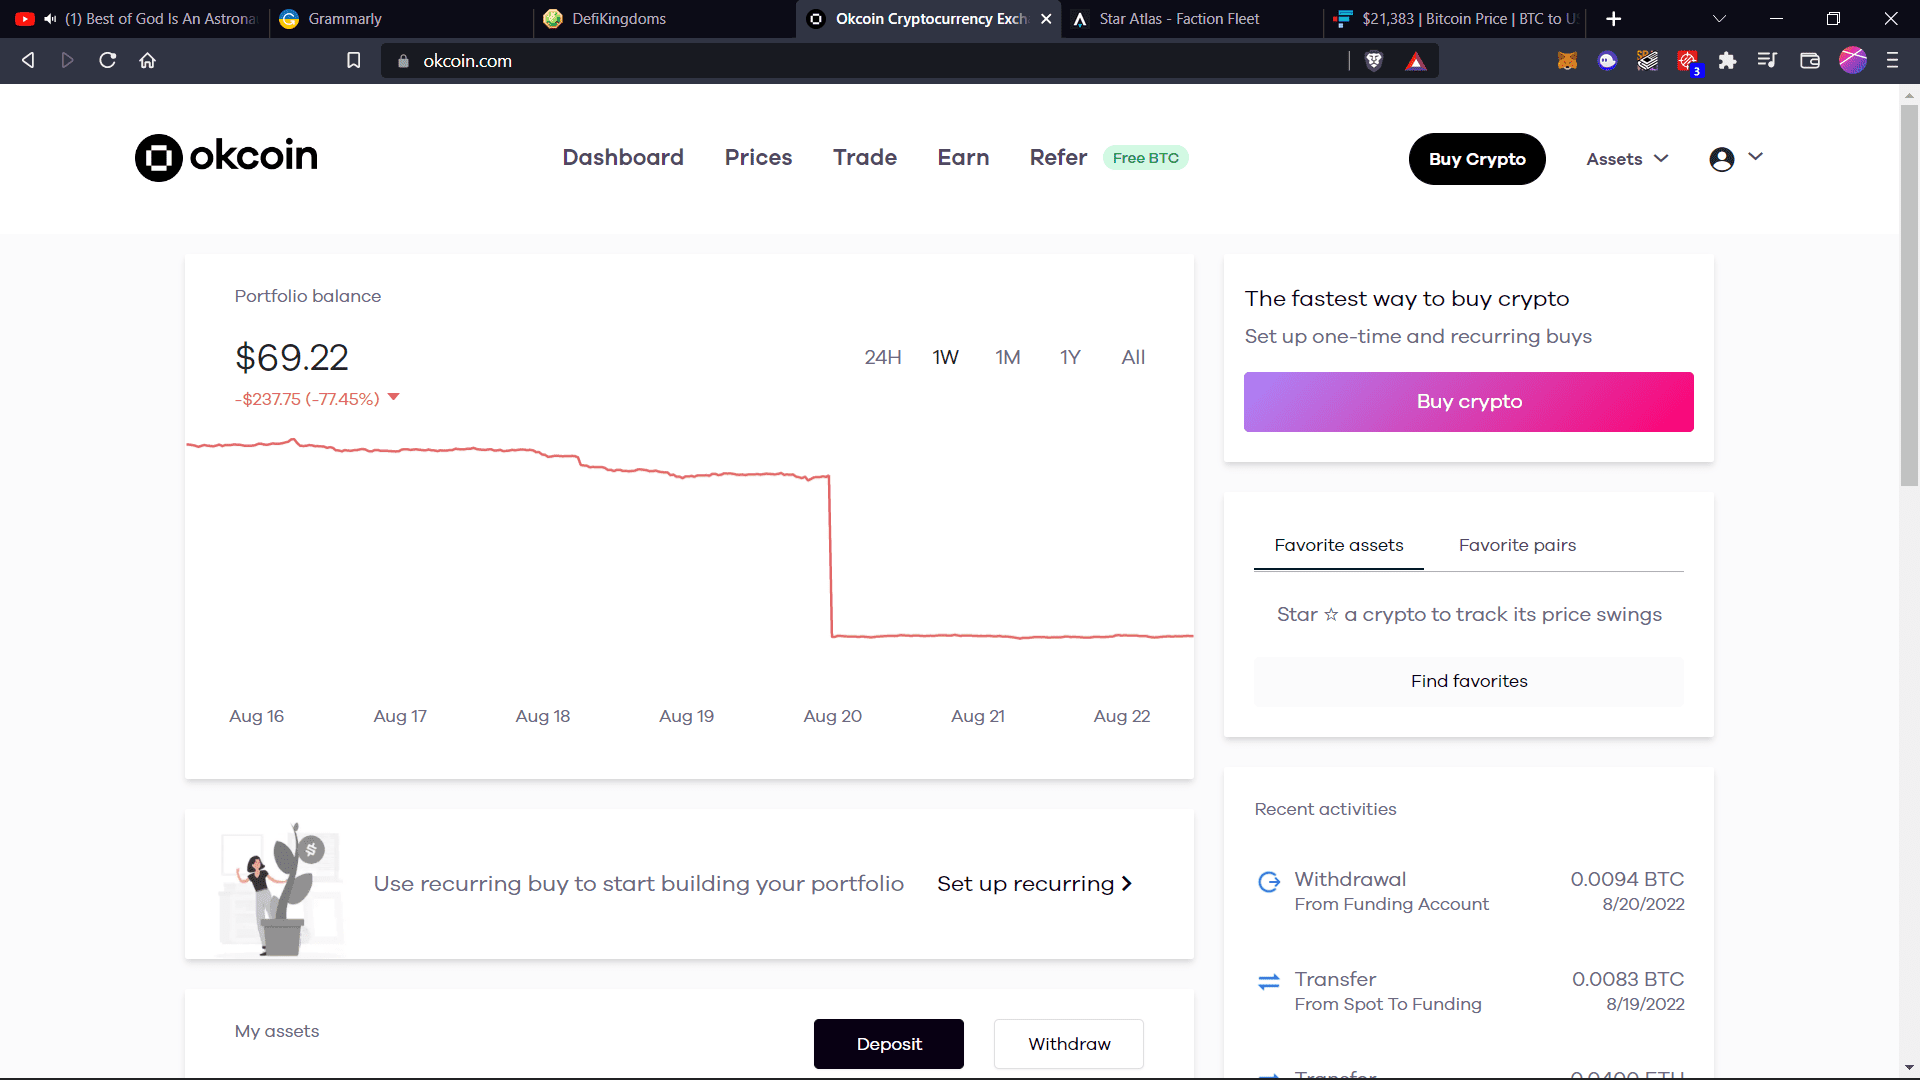
Task: Click the lock icon in address bar
Action: pos(404,61)
